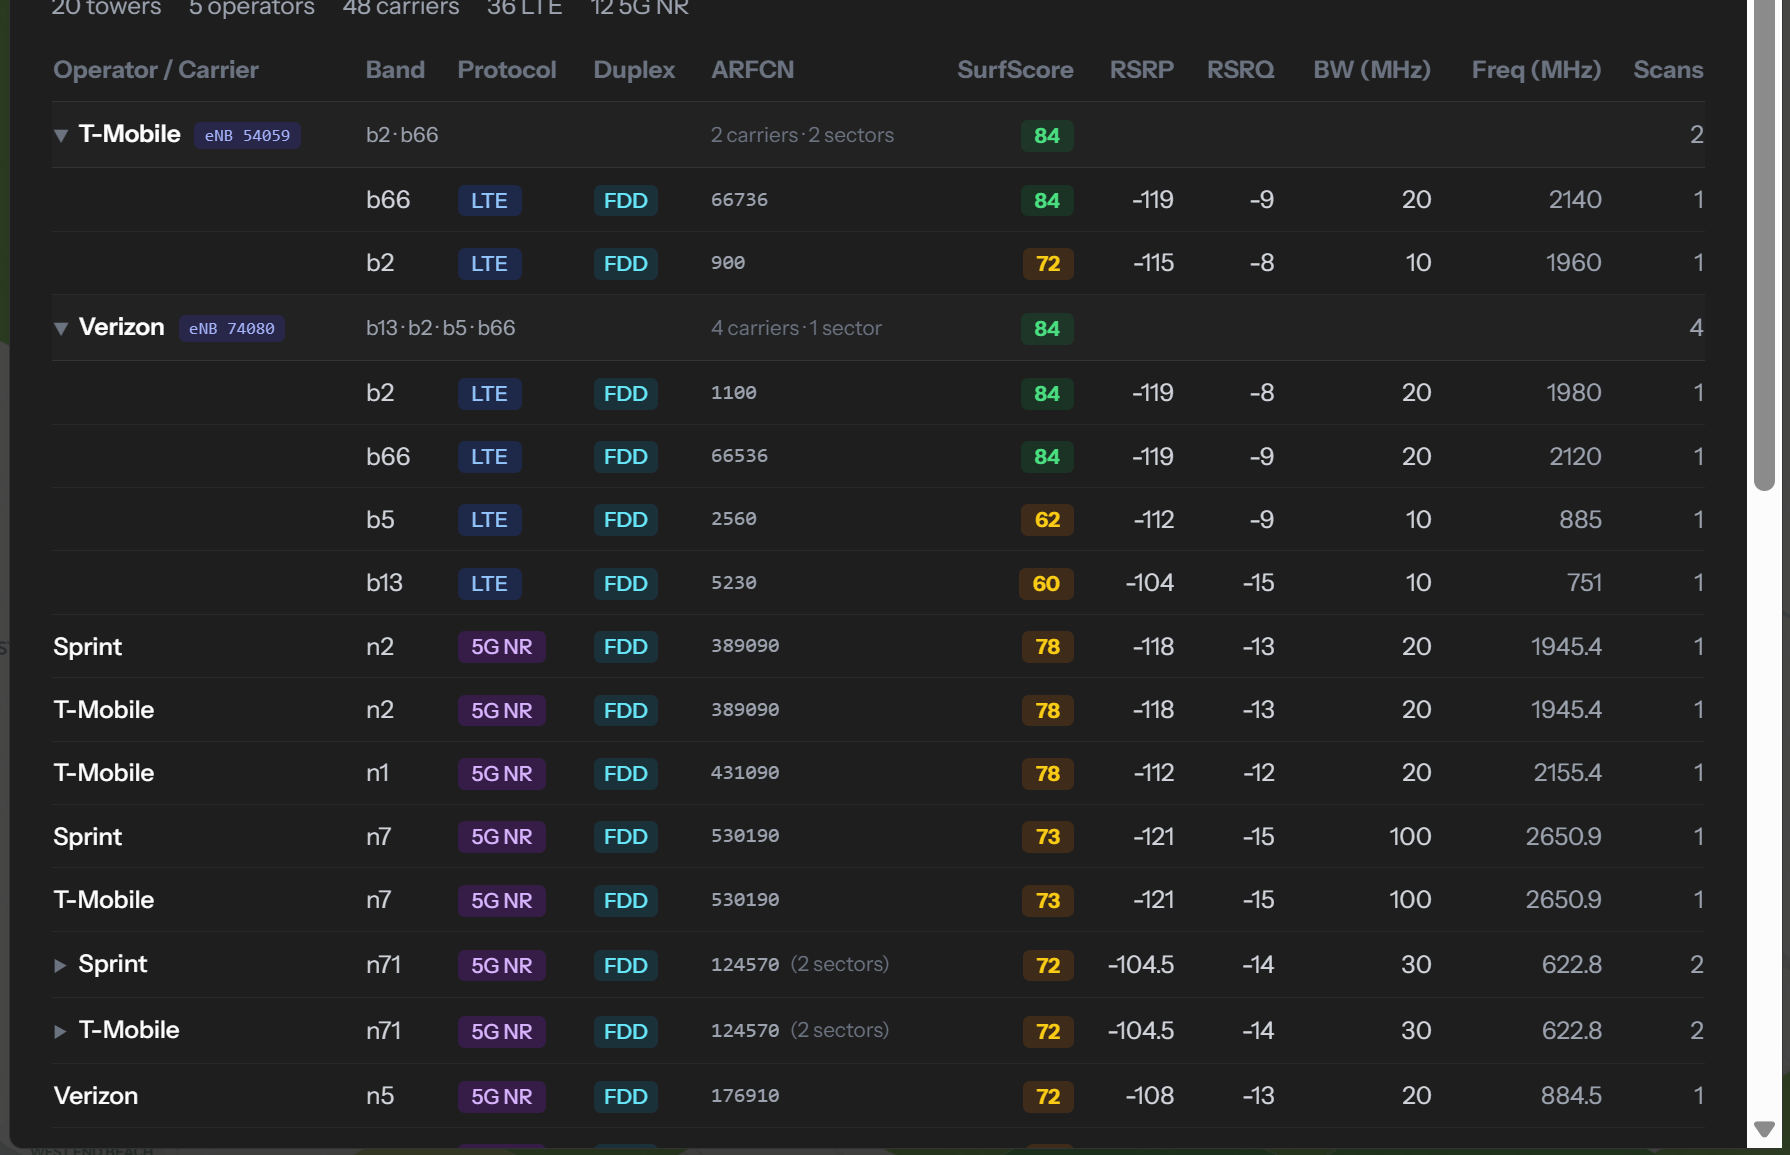Sort by Scans column header

point(1668,70)
